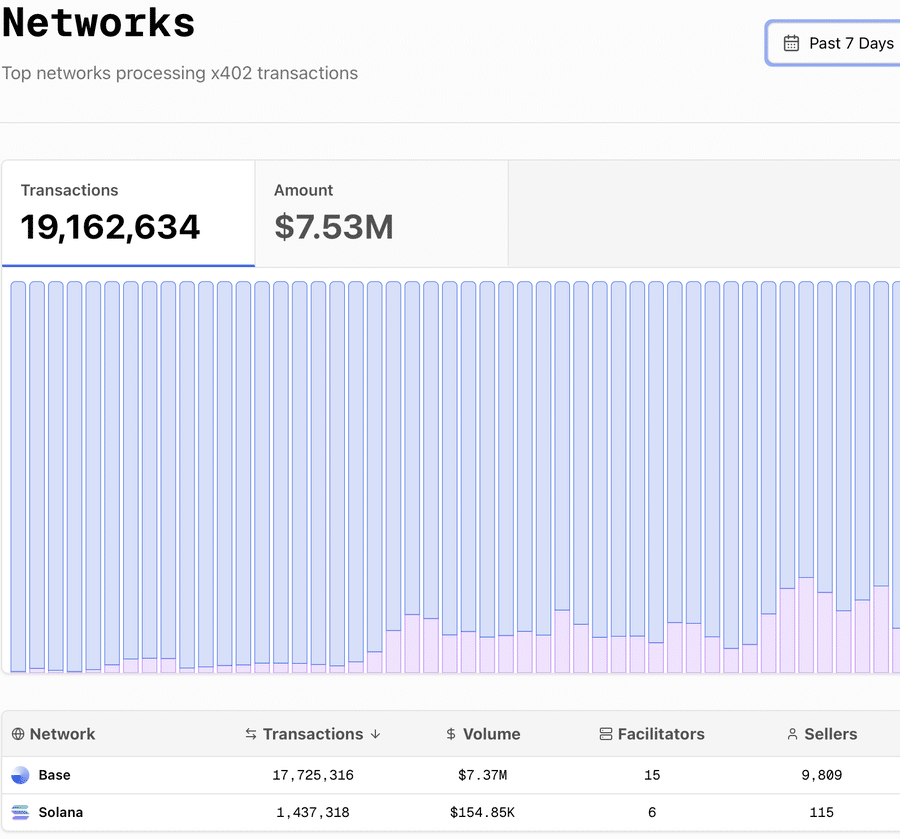
Task: Switch to the Amount metric tab
Action: (381, 213)
